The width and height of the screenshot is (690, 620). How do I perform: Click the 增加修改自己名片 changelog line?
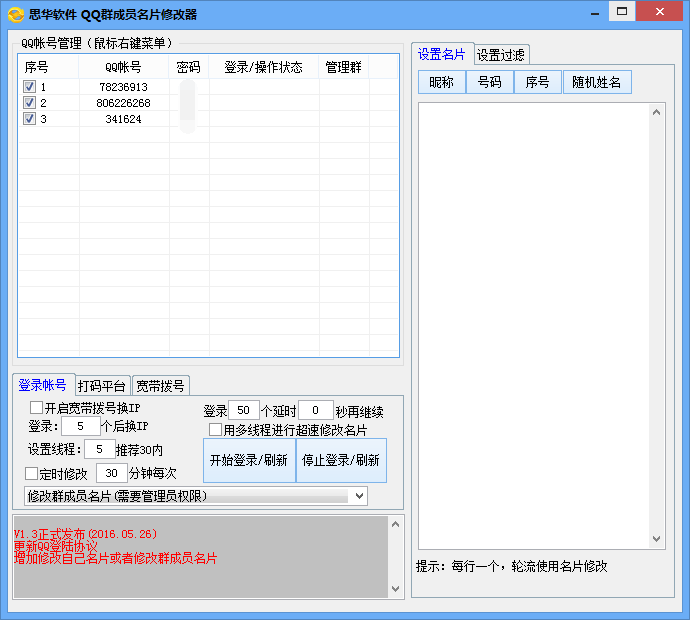tap(116, 558)
